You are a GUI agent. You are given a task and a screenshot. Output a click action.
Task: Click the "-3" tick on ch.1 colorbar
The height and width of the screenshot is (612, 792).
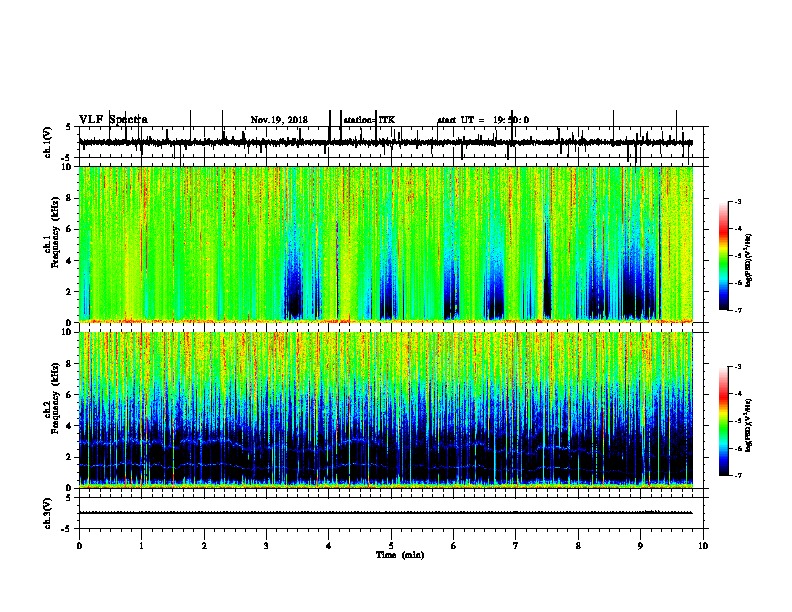click(737, 202)
